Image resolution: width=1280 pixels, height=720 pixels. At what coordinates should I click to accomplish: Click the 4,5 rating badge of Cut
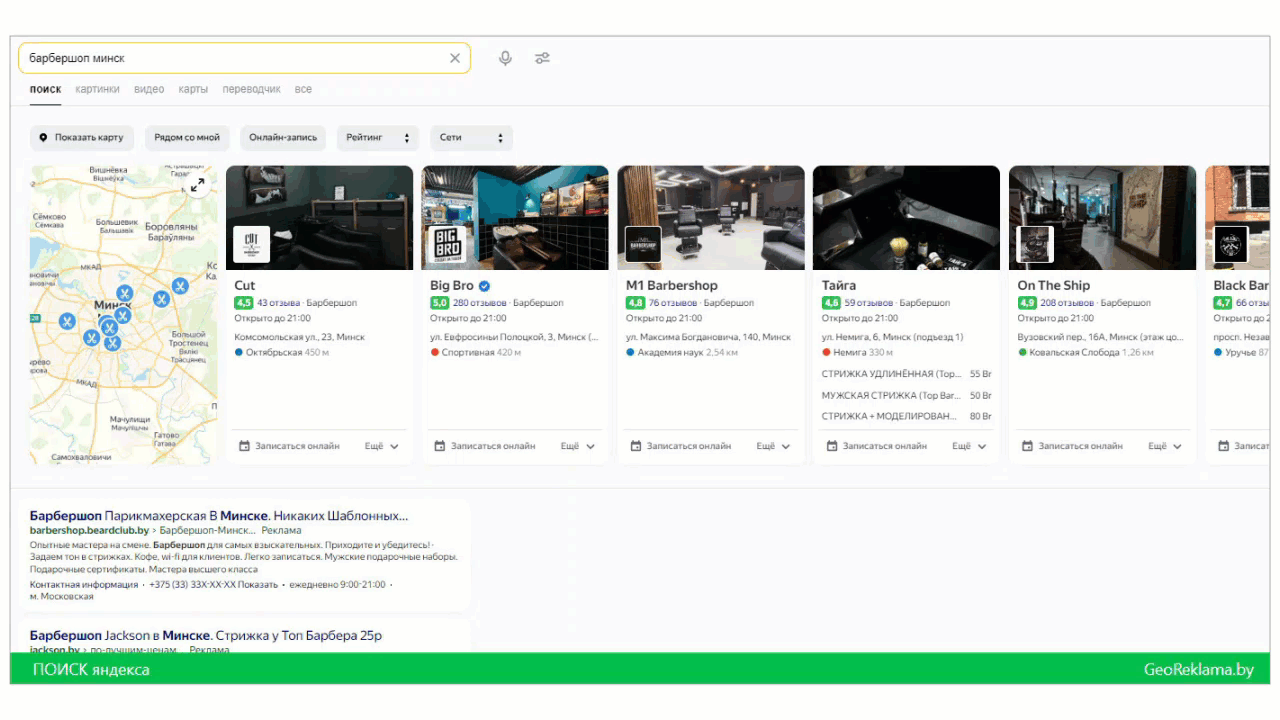244,303
